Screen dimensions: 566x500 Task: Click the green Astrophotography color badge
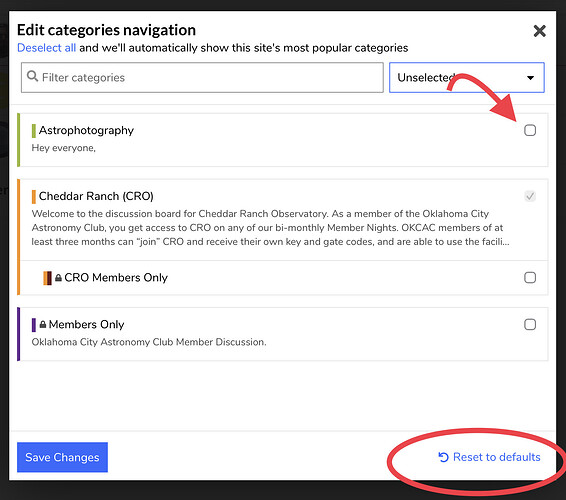[34, 131]
